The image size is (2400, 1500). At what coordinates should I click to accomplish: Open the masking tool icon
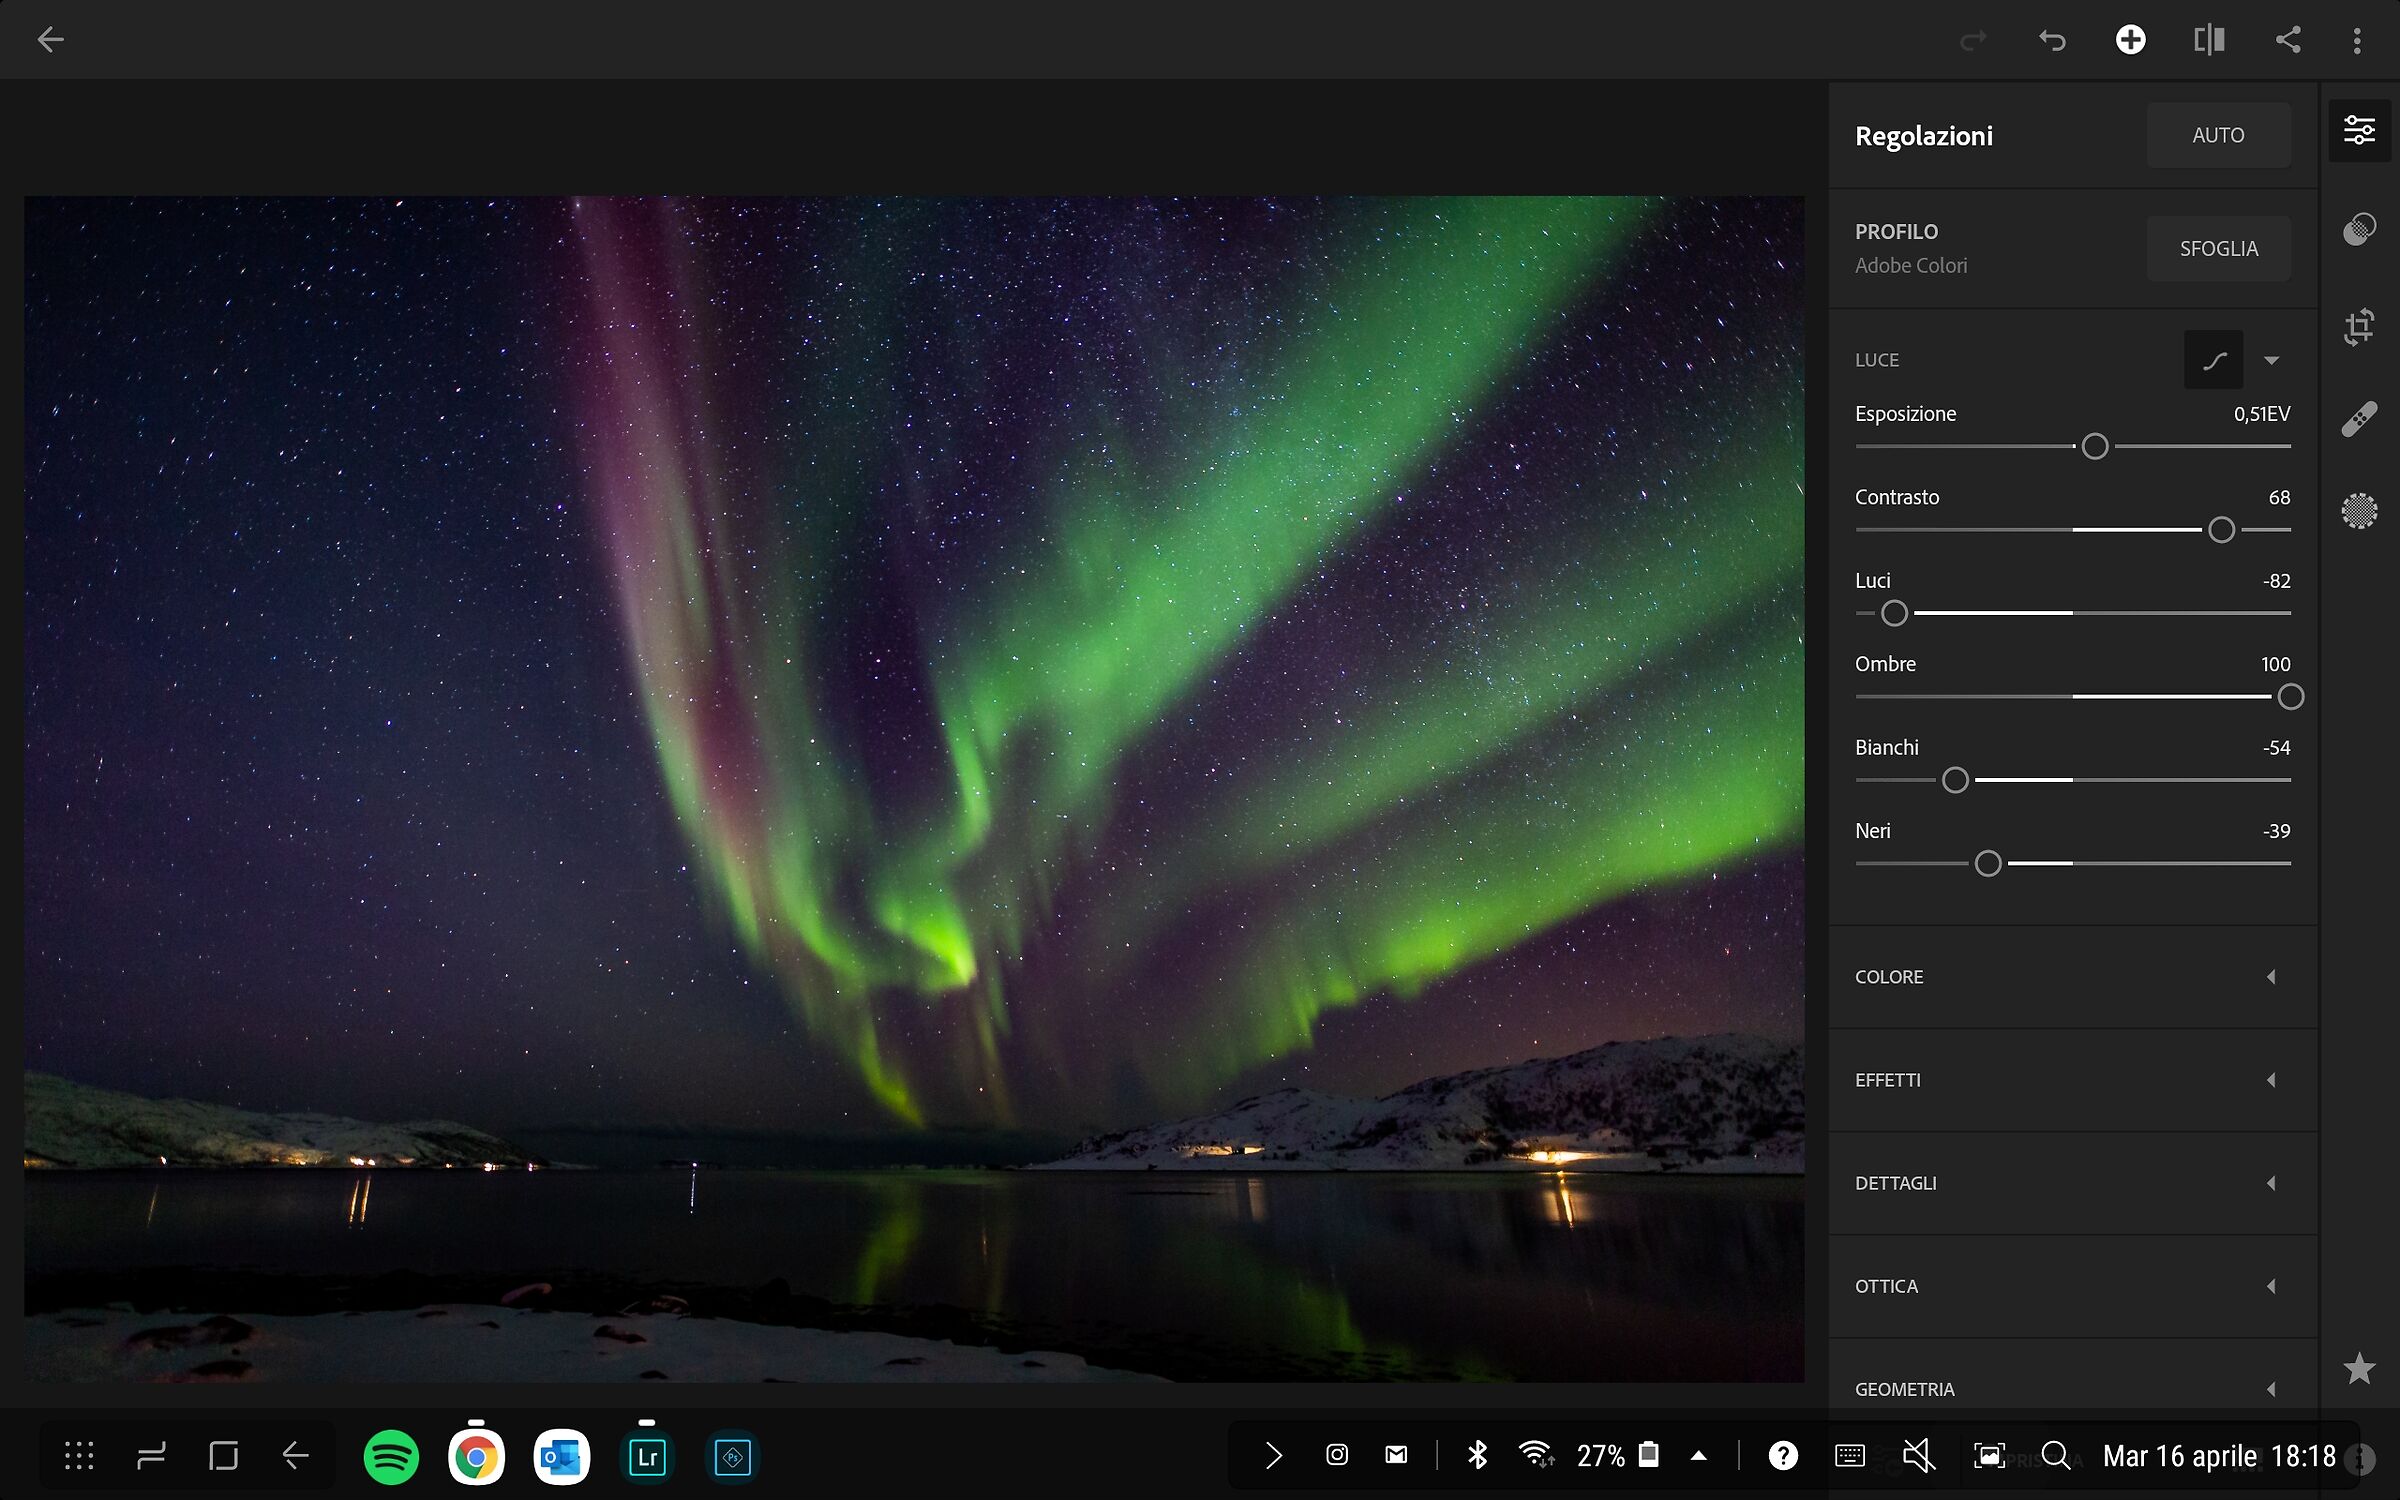point(2359,511)
